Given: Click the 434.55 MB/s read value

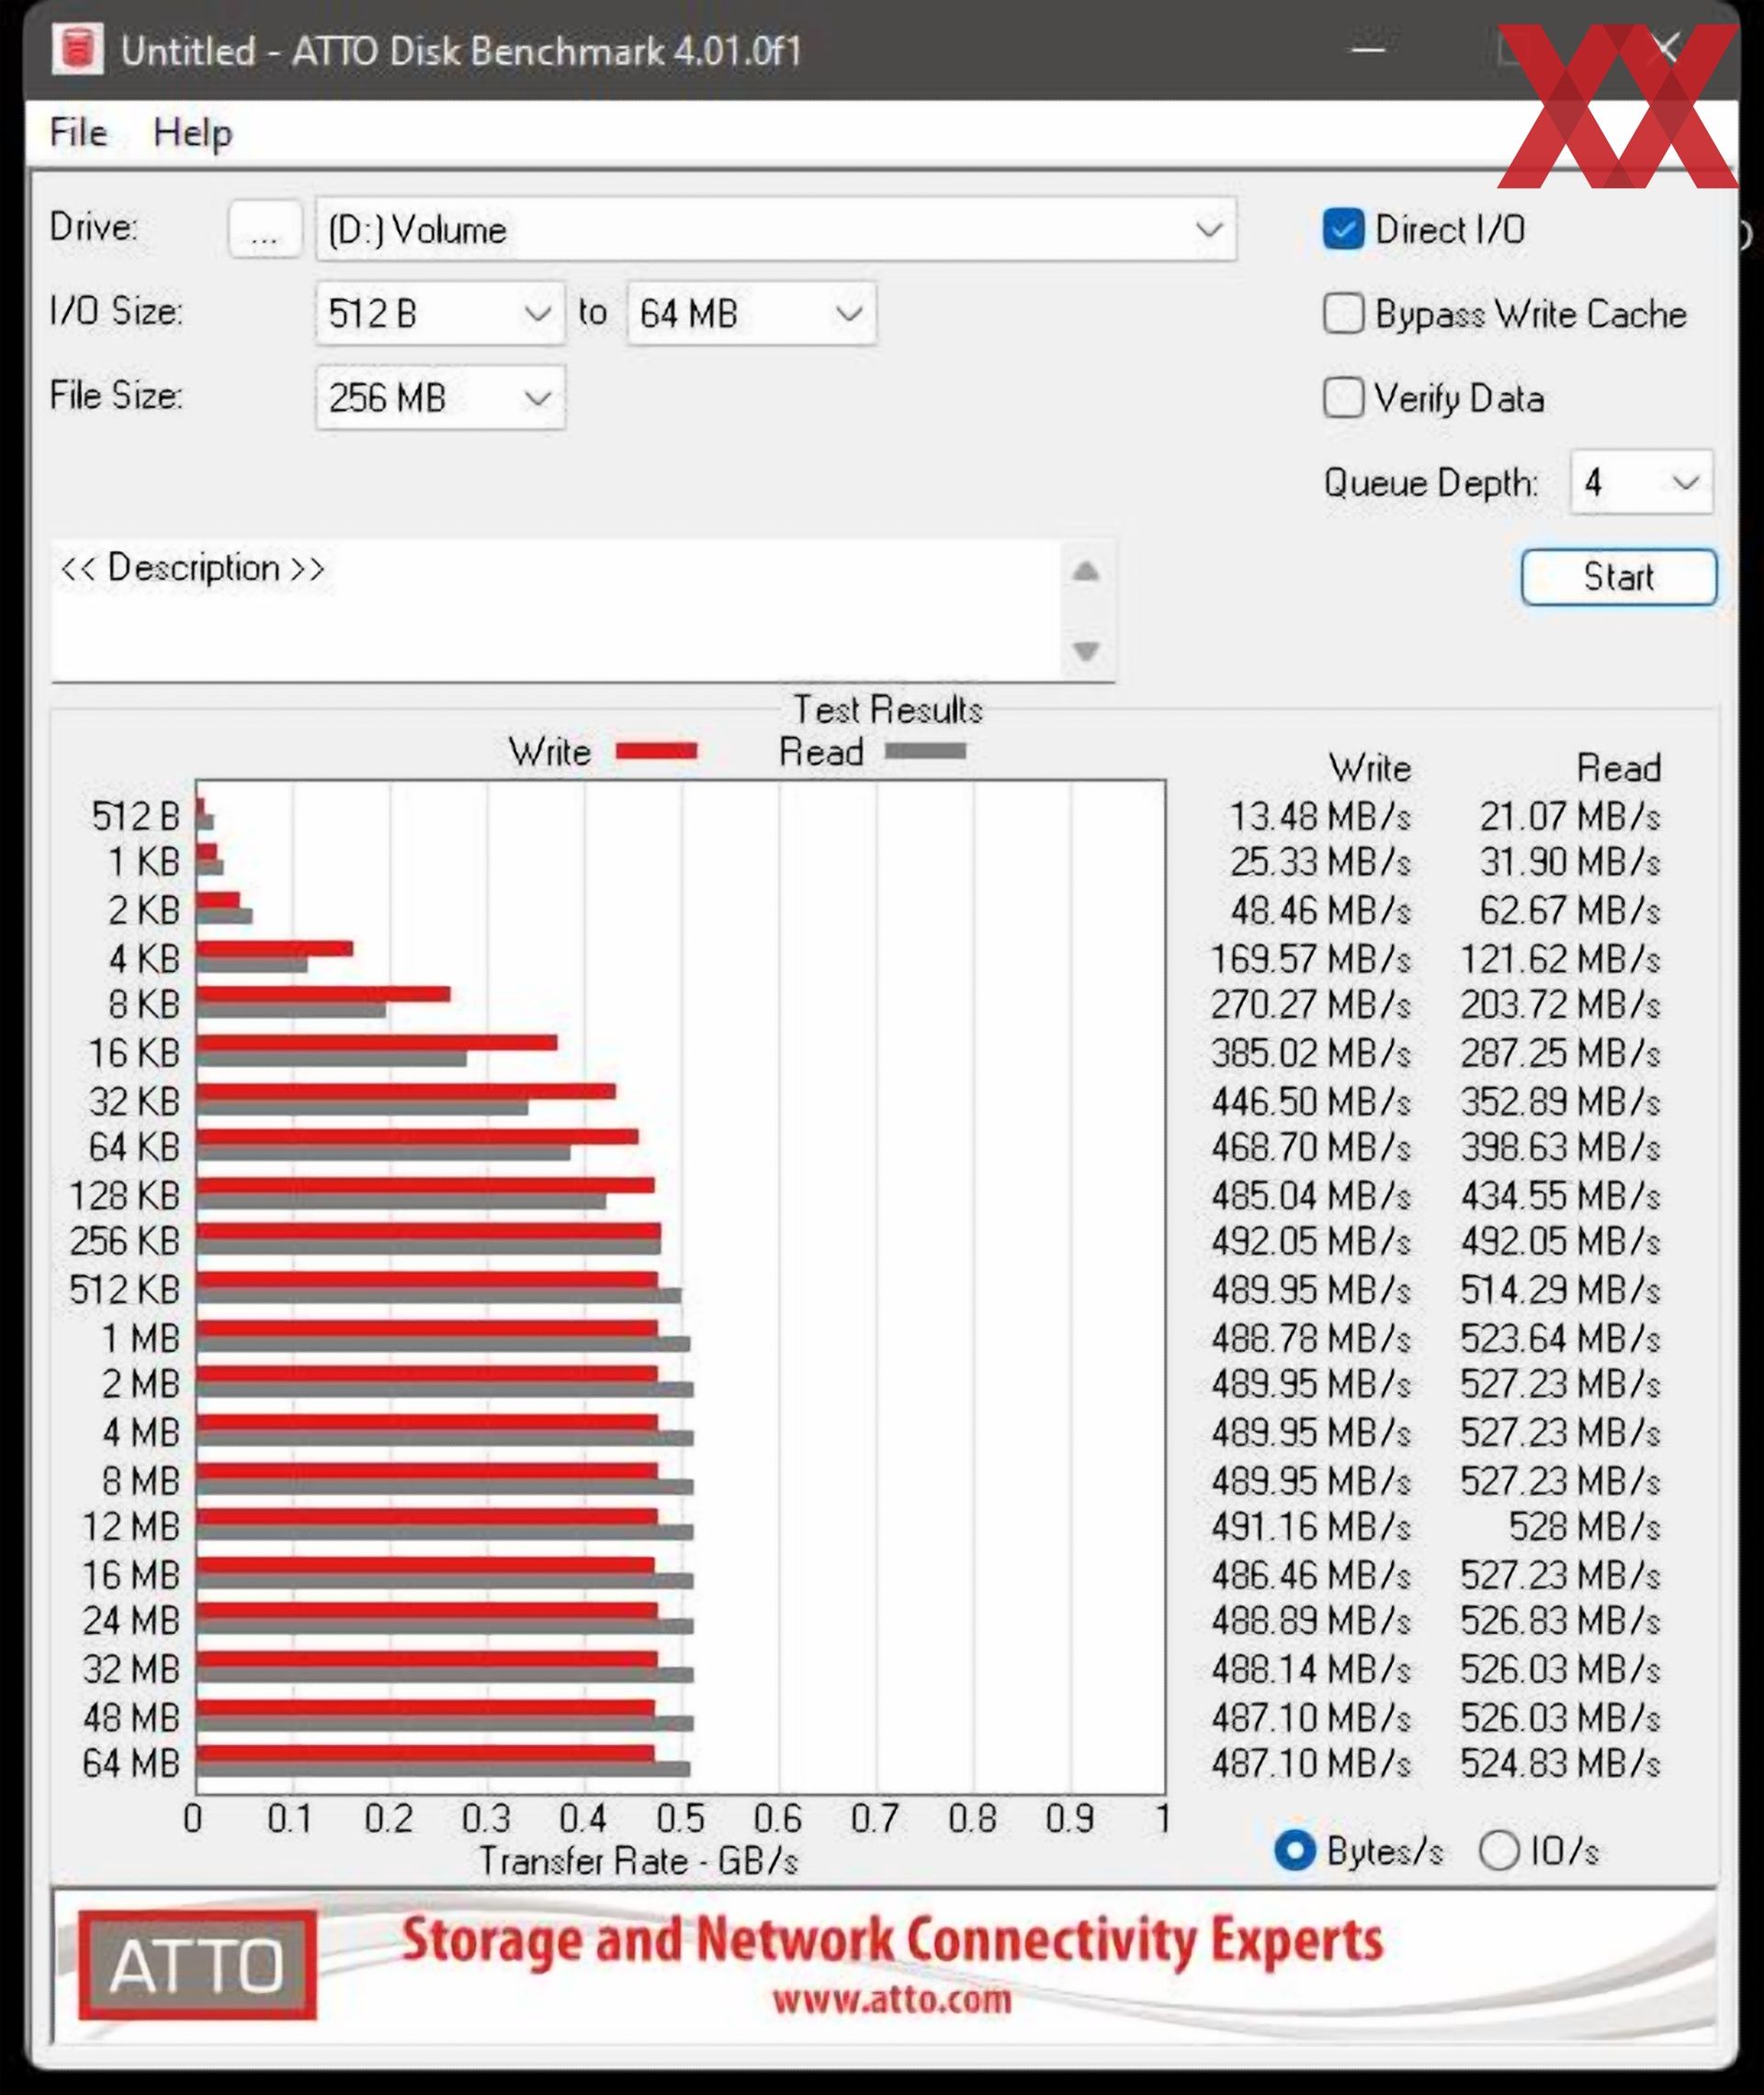Looking at the screenshot, I should coord(1560,1195).
